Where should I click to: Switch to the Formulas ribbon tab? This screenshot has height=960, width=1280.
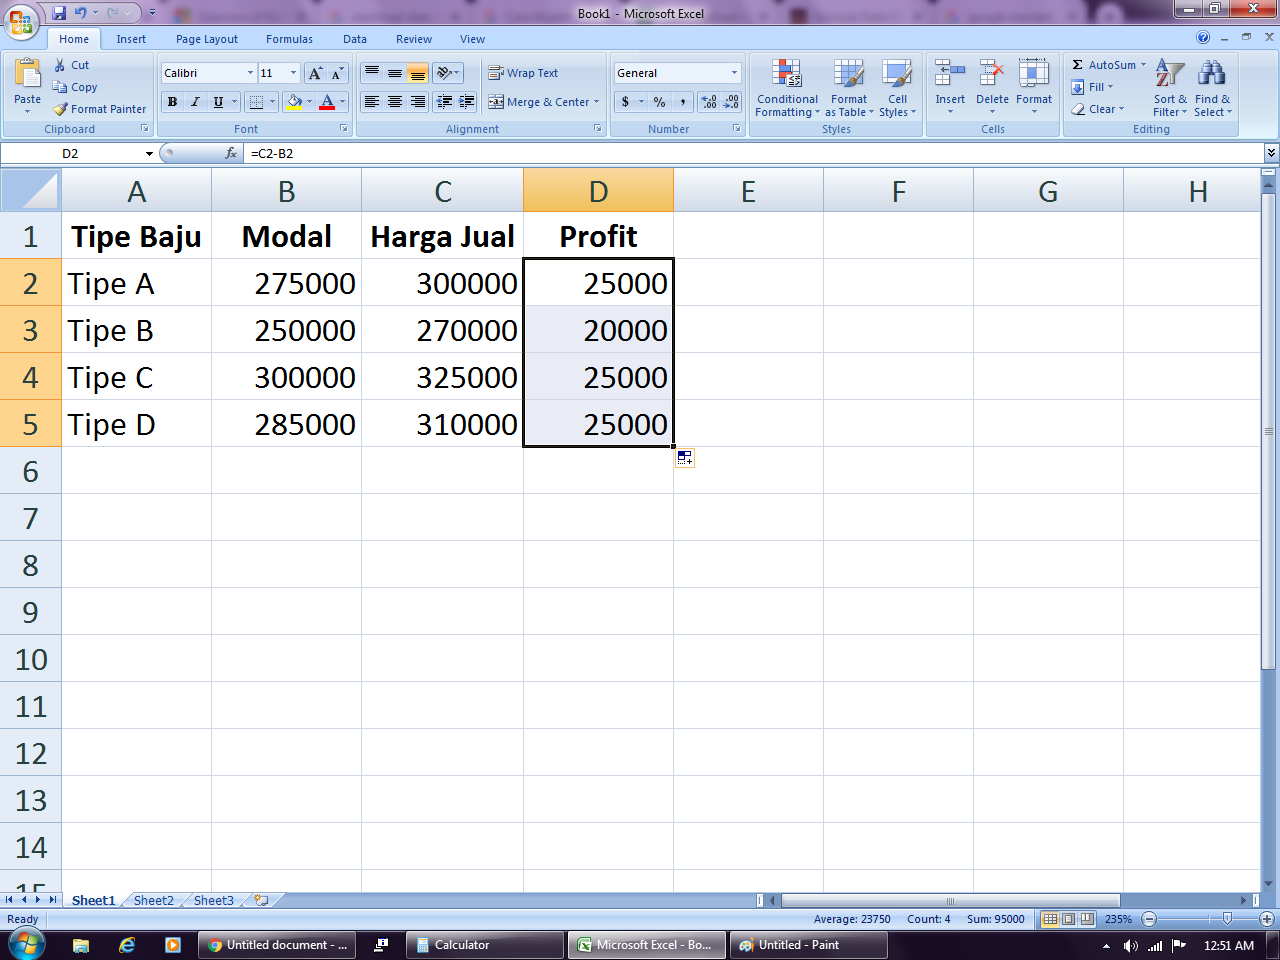tap(289, 39)
